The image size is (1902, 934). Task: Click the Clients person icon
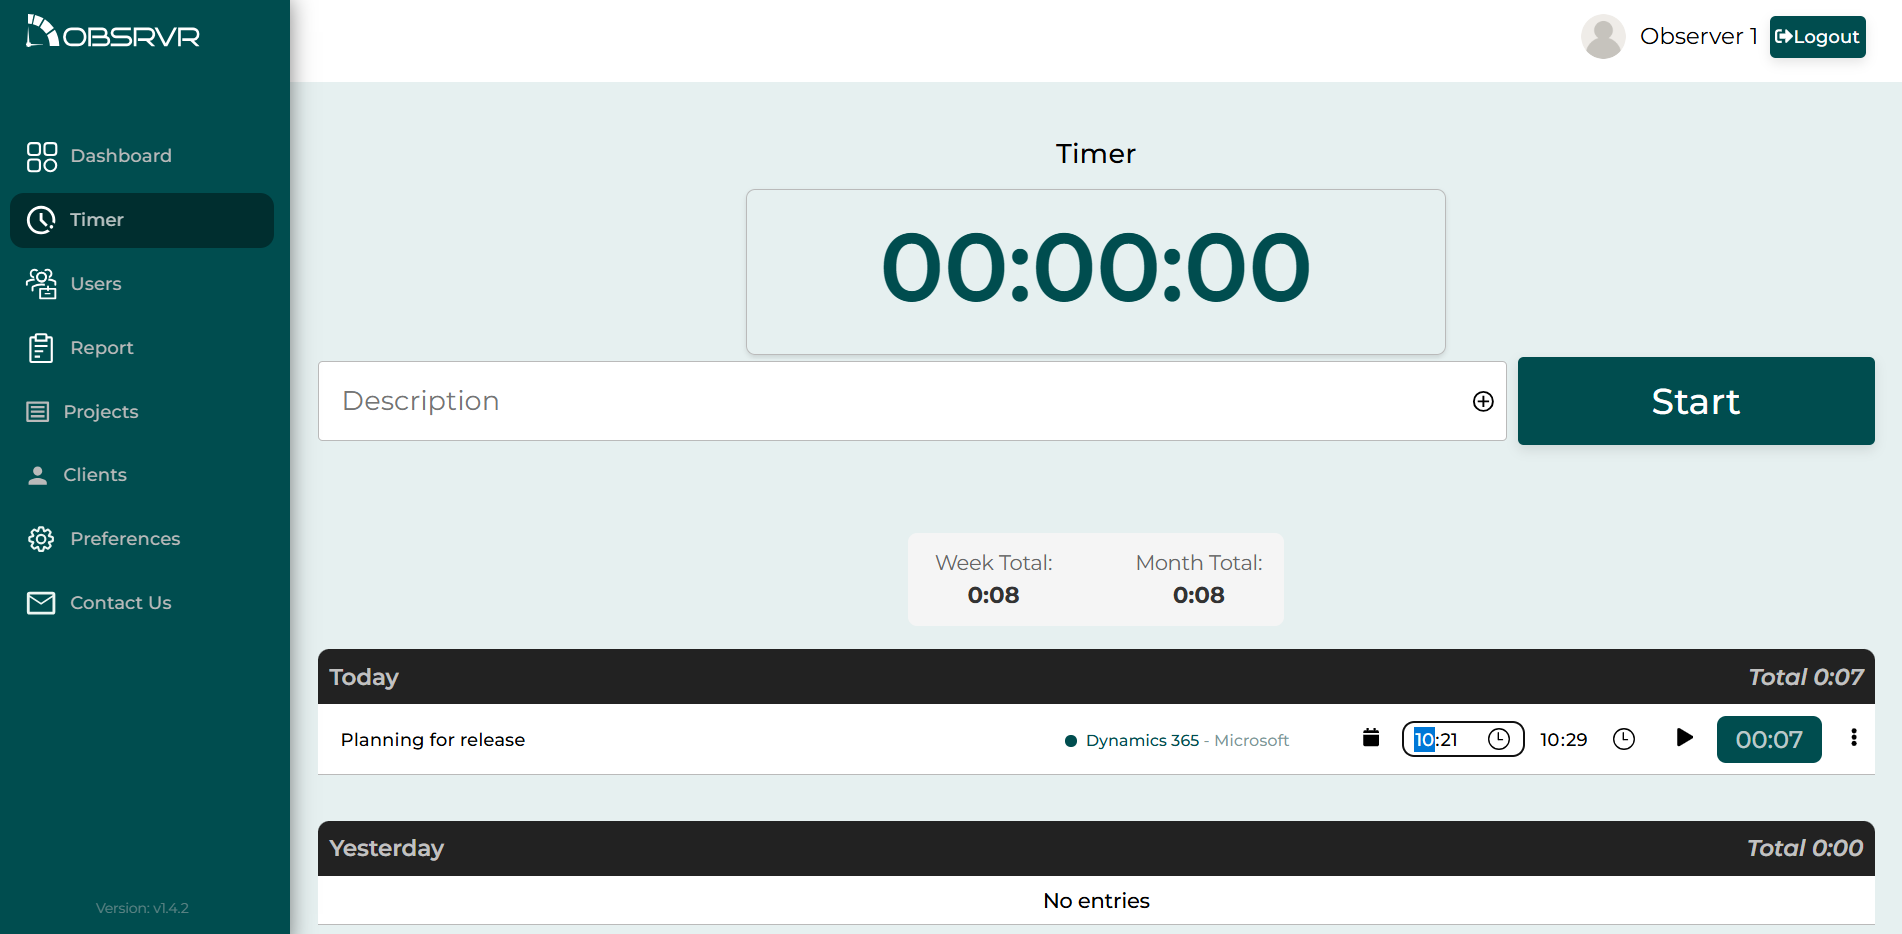coord(38,475)
